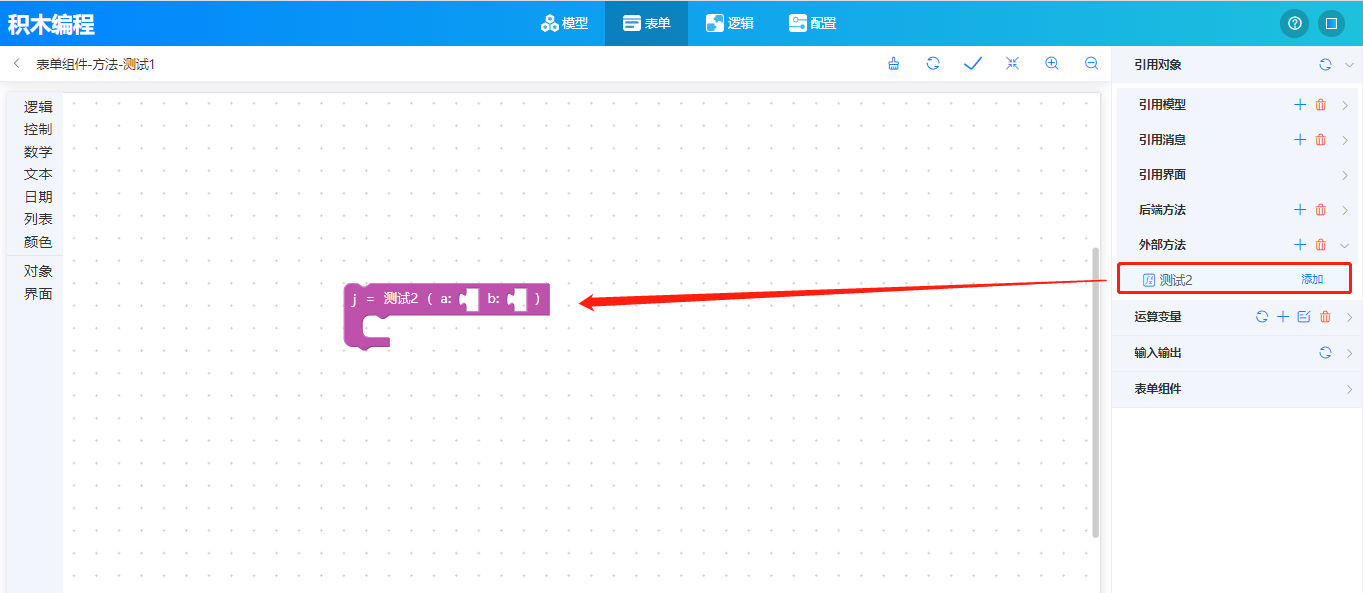Add a new 引用消息 with plus icon
This screenshot has height=593, width=1363.
[1300, 140]
